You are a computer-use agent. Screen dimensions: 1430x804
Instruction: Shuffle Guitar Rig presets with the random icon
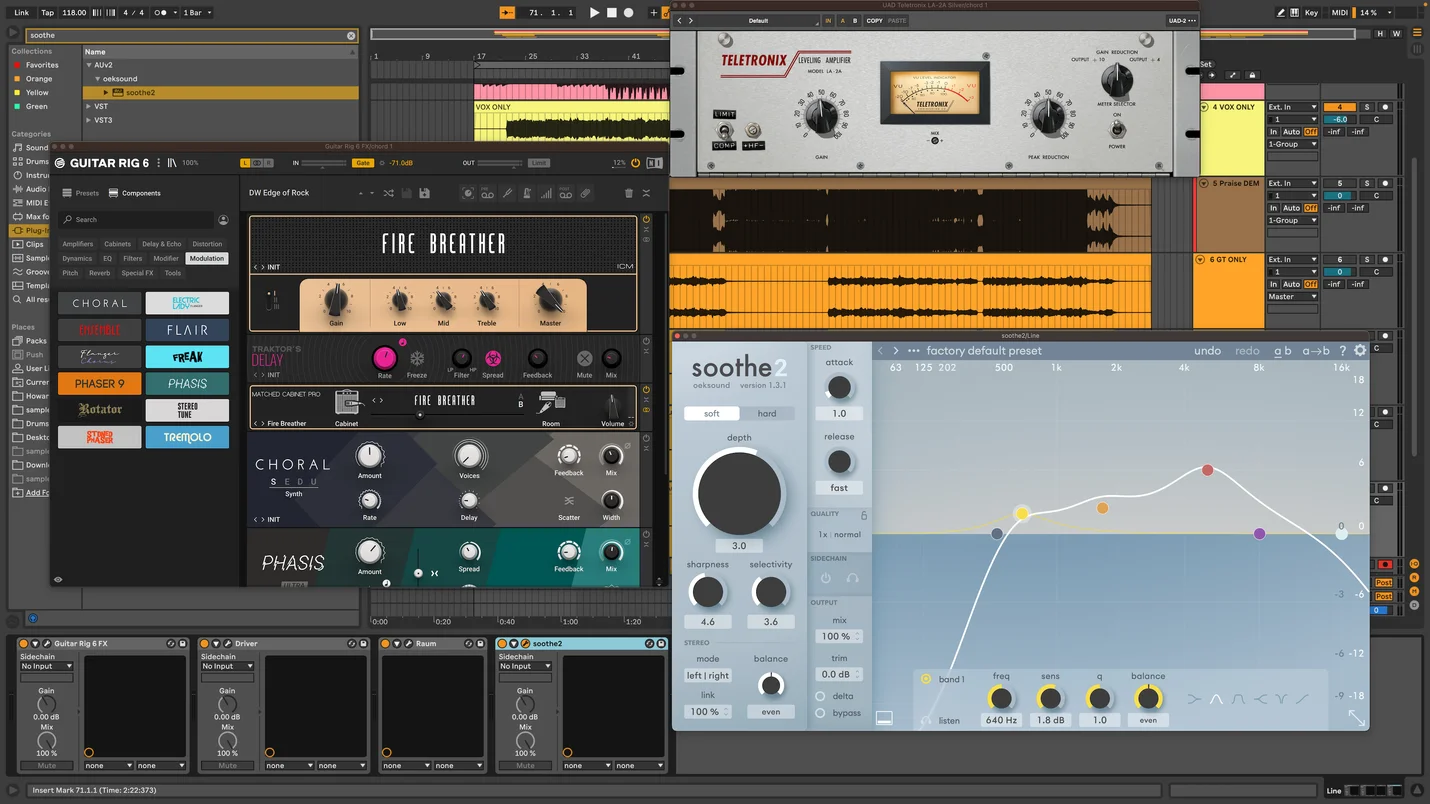coord(388,193)
